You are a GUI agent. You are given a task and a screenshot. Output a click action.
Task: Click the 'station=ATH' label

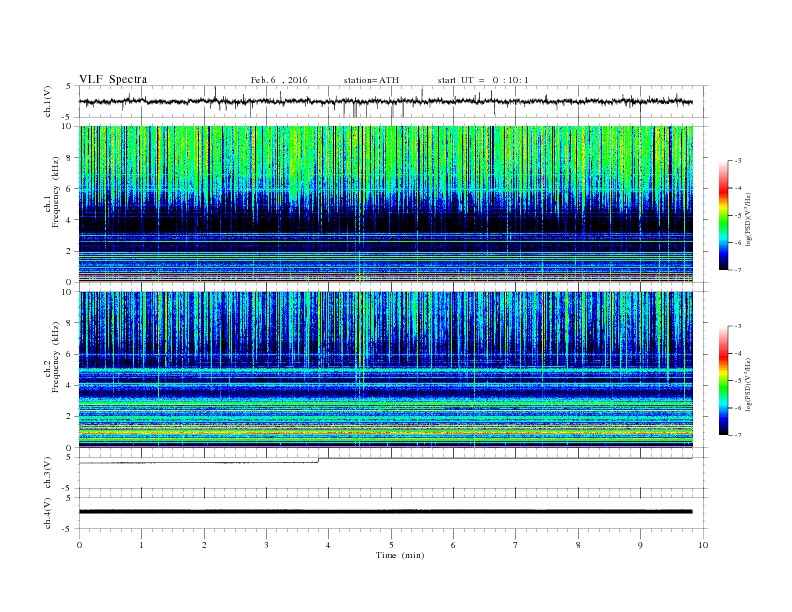371,80
